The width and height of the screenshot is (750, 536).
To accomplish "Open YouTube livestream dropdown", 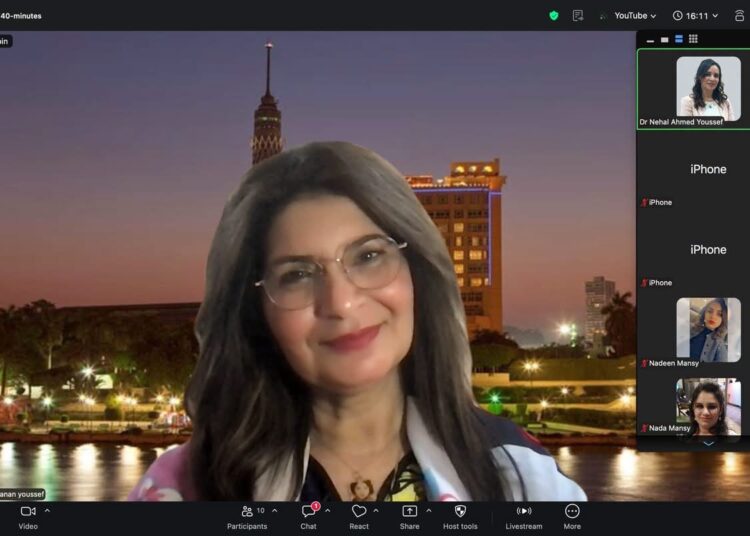I will click(x=635, y=16).
